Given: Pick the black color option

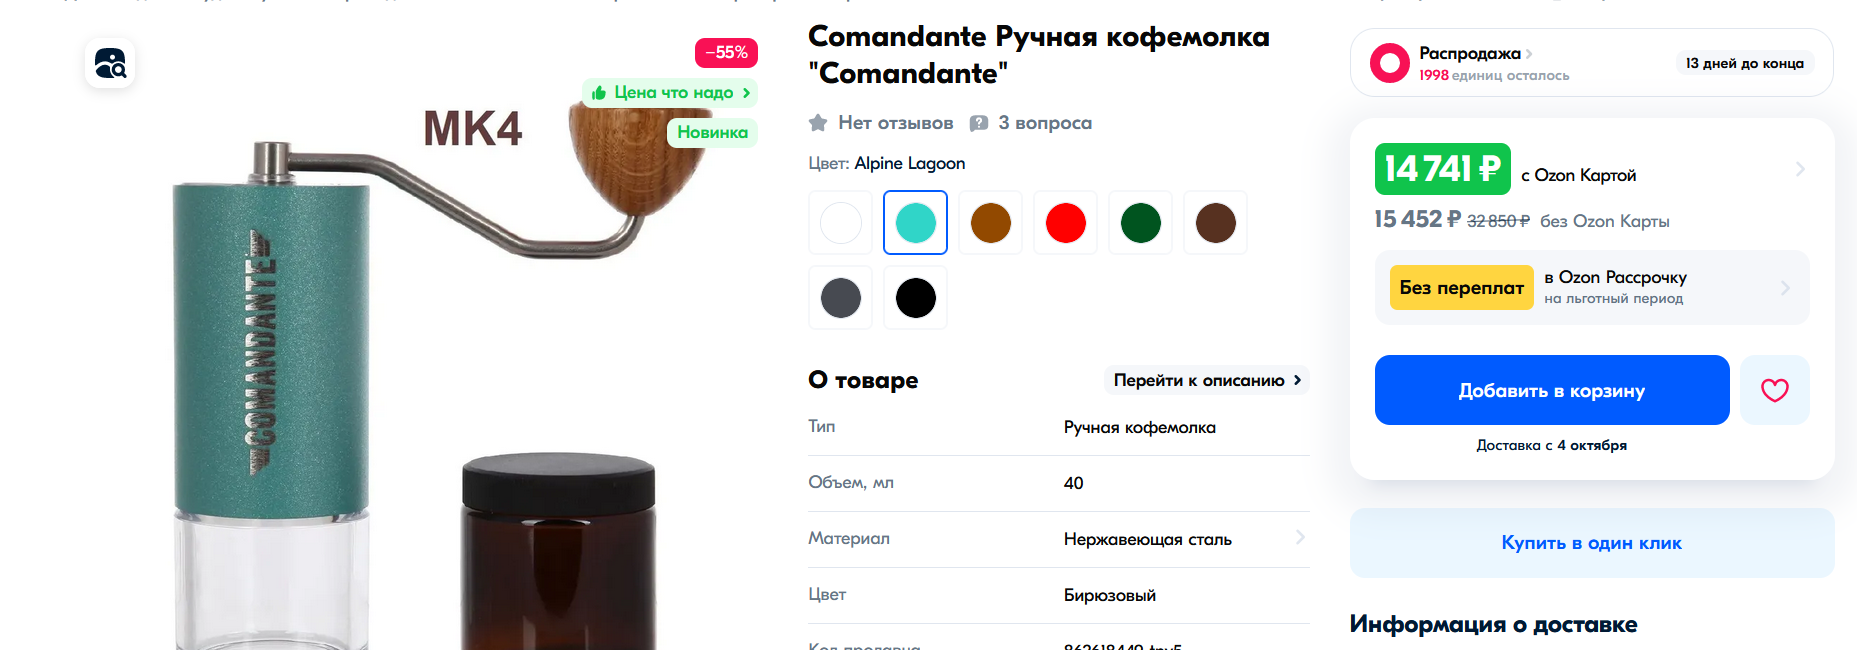Looking at the screenshot, I should pos(916,297).
